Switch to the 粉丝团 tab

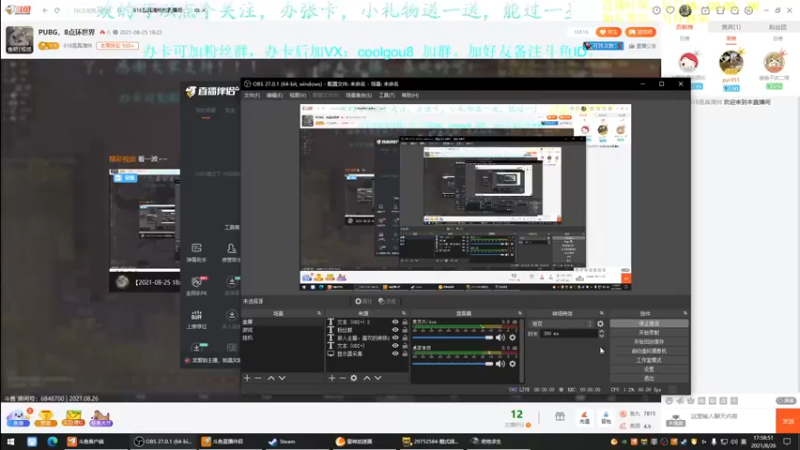778,27
